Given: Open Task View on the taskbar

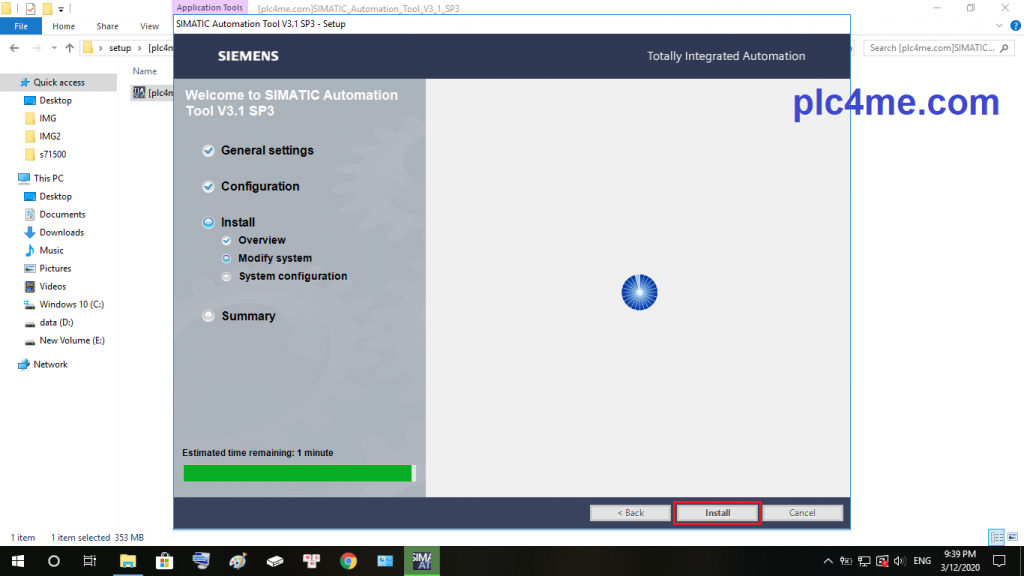Looking at the screenshot, I should pyautogui.click(x=90, y=561).
